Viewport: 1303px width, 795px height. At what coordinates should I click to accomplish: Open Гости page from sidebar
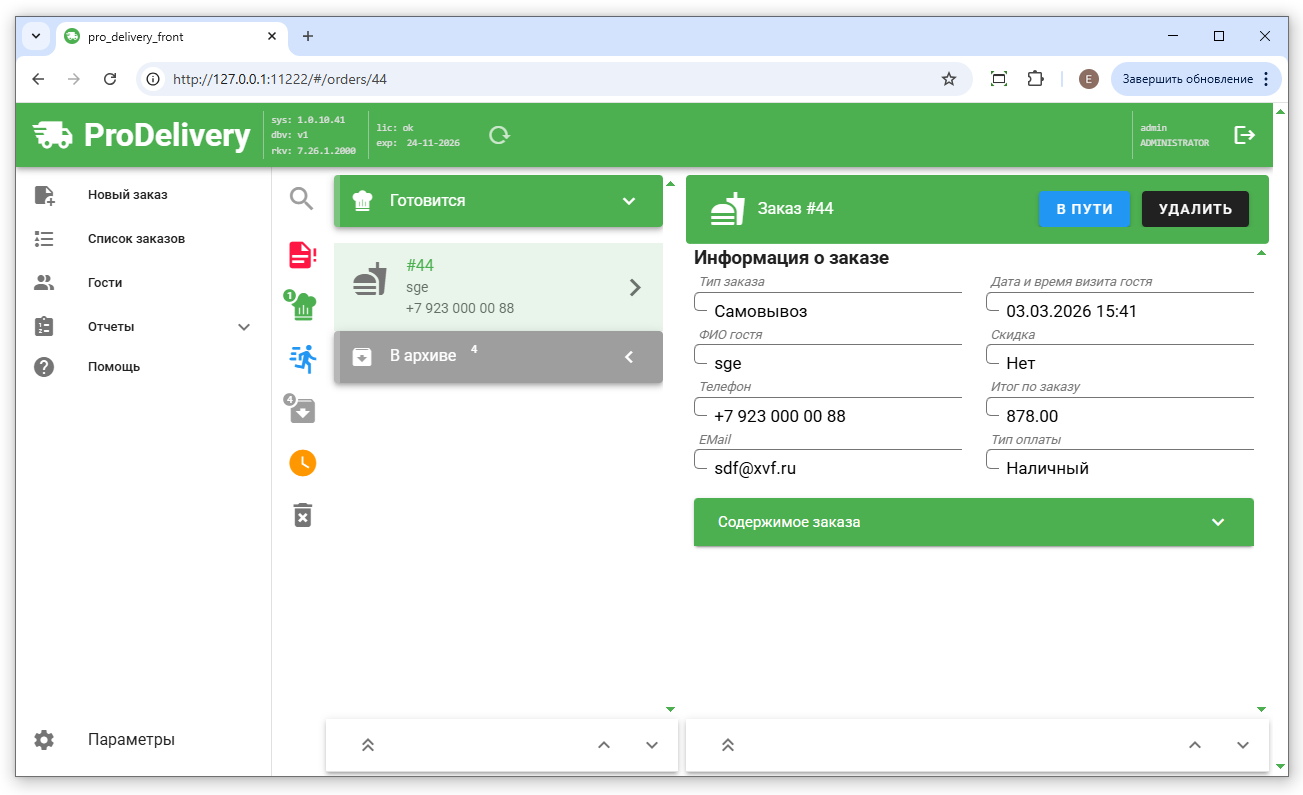[x=105, y=283]
